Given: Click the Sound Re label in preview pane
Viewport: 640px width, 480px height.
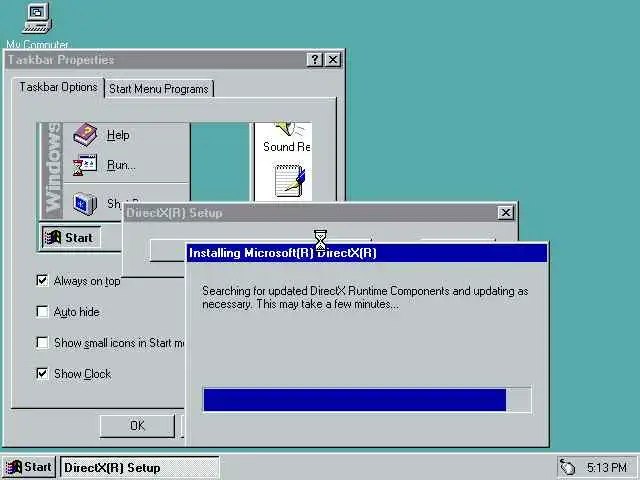Looking at the screenshot, I should point(287,147).
